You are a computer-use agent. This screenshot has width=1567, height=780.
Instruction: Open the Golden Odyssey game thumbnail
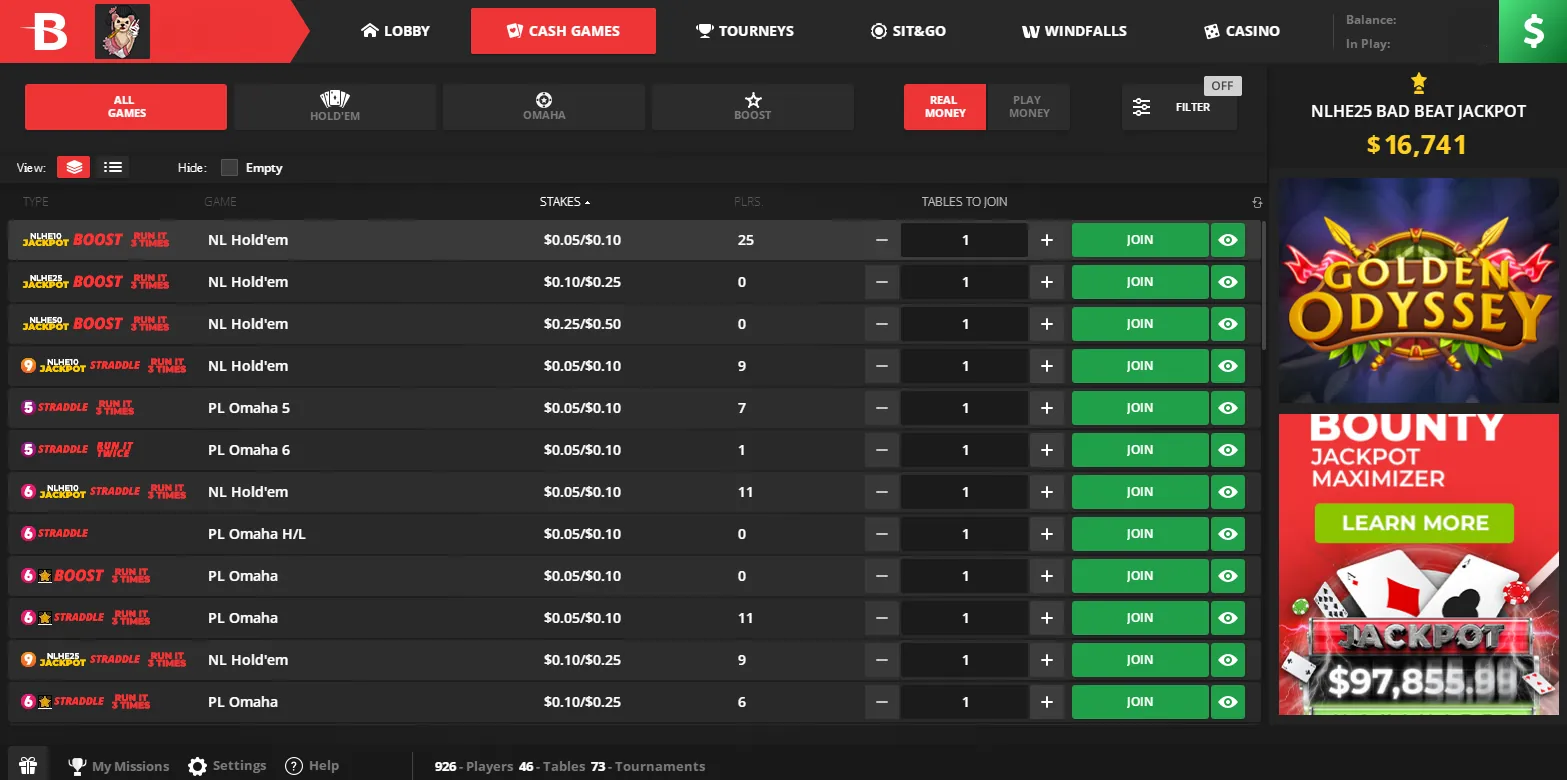(1418, 290)
